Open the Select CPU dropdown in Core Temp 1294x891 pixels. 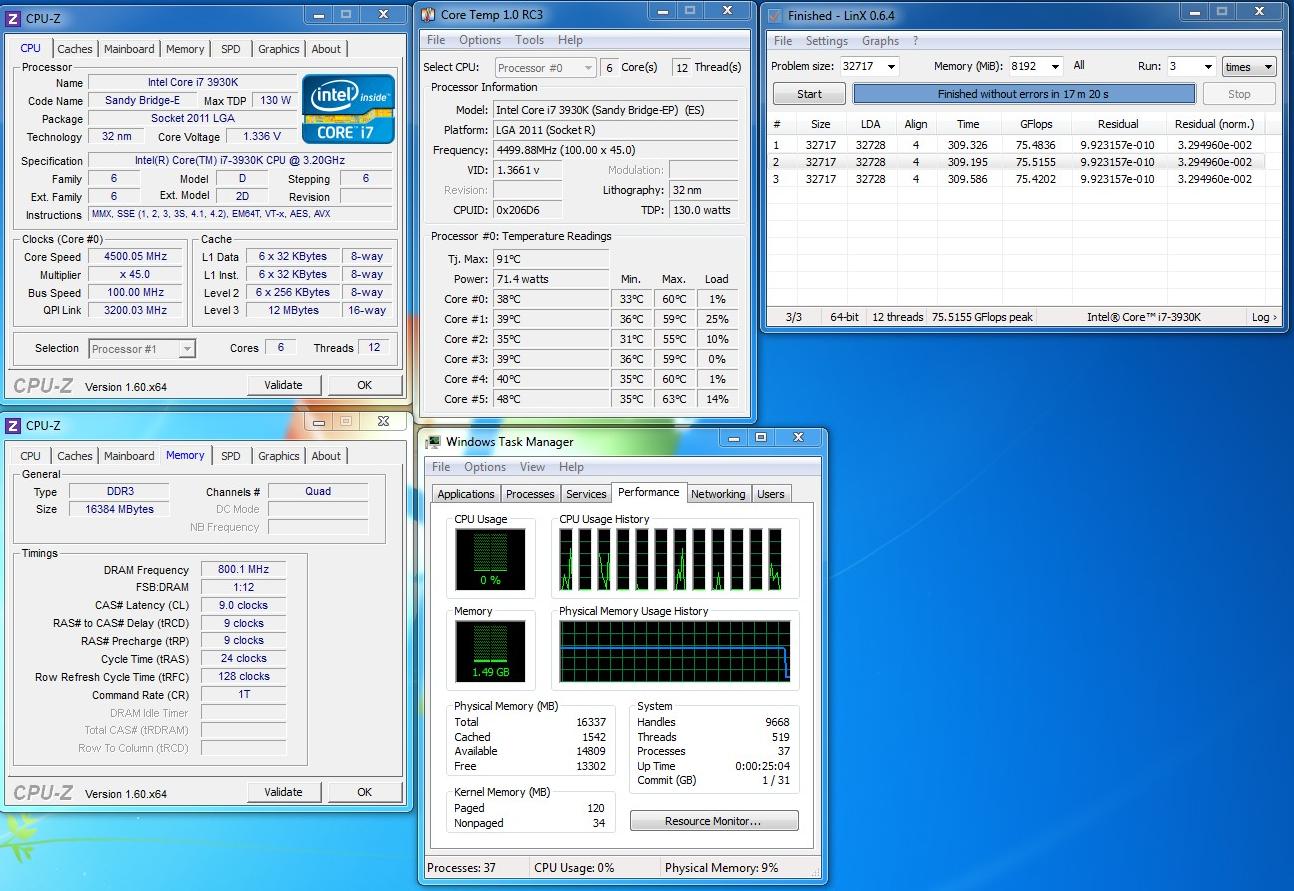(544, 68)
